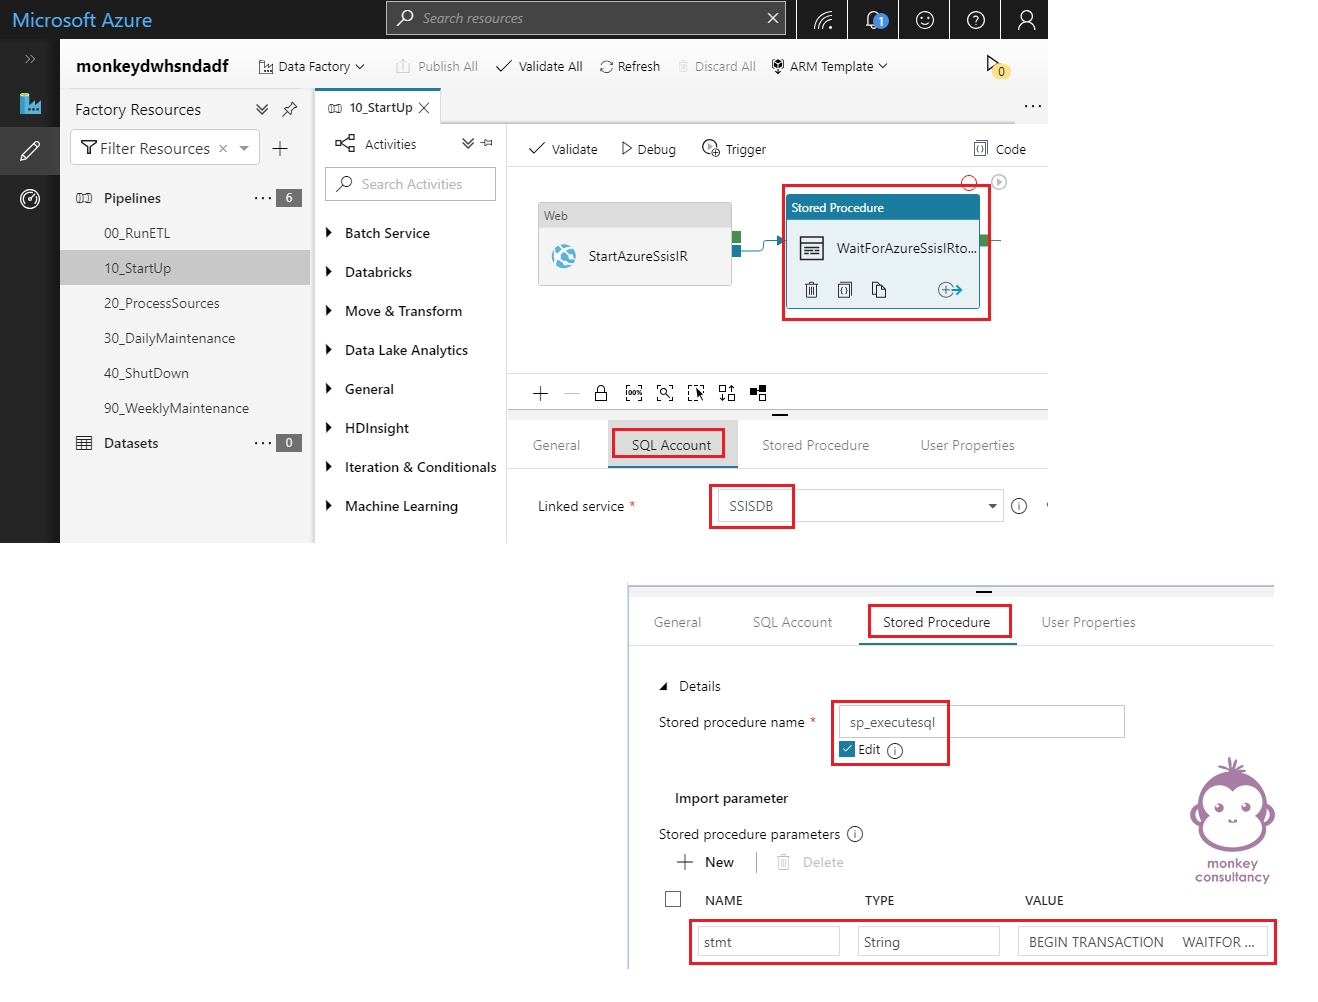Click the info icon next to Edit checkbox
The height and width of the screenshot is (1002, 1318).
point(895,751)
